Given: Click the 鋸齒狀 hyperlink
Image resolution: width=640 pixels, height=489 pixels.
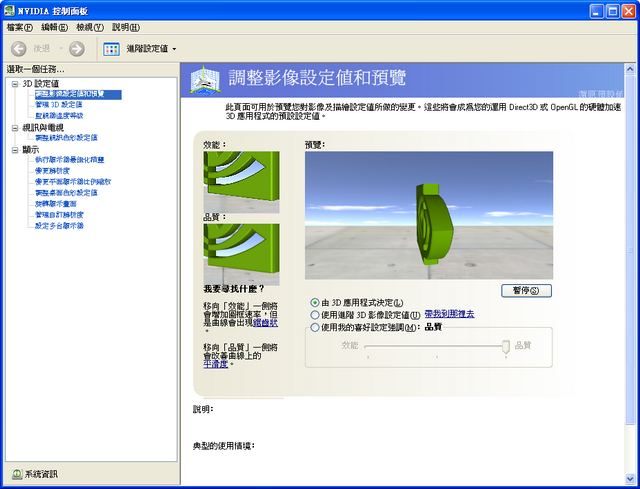Looking at the screenshot, I should (265, 323).
